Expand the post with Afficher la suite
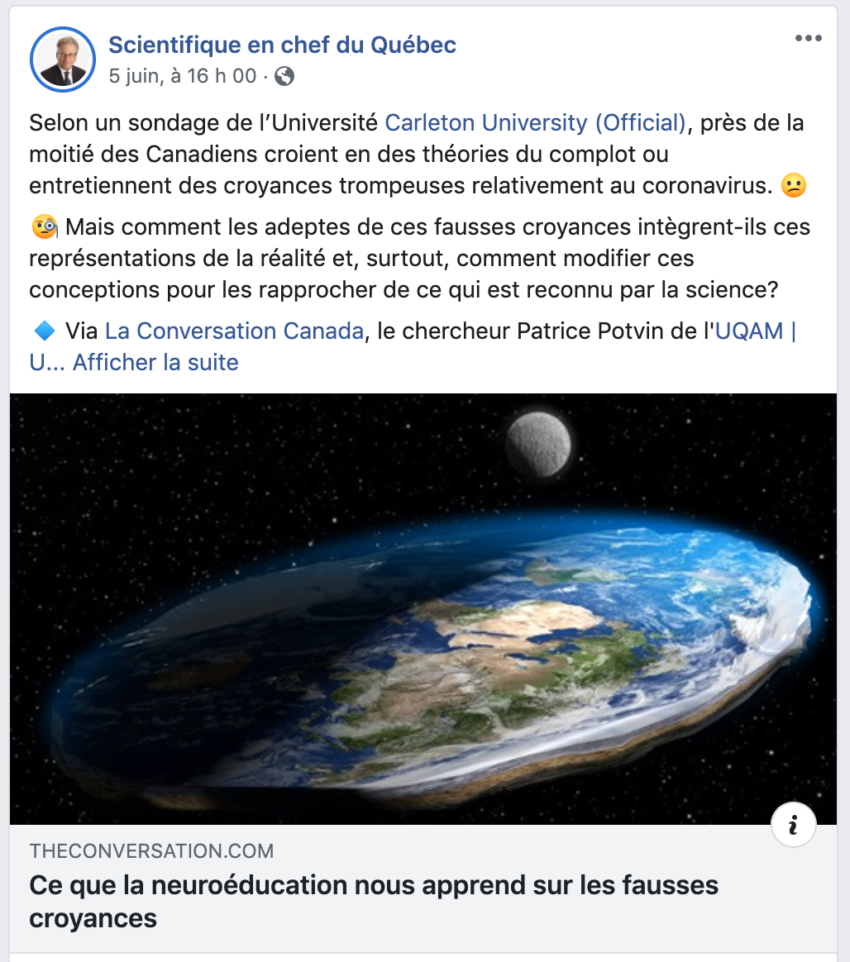 [x=155, y=362]
